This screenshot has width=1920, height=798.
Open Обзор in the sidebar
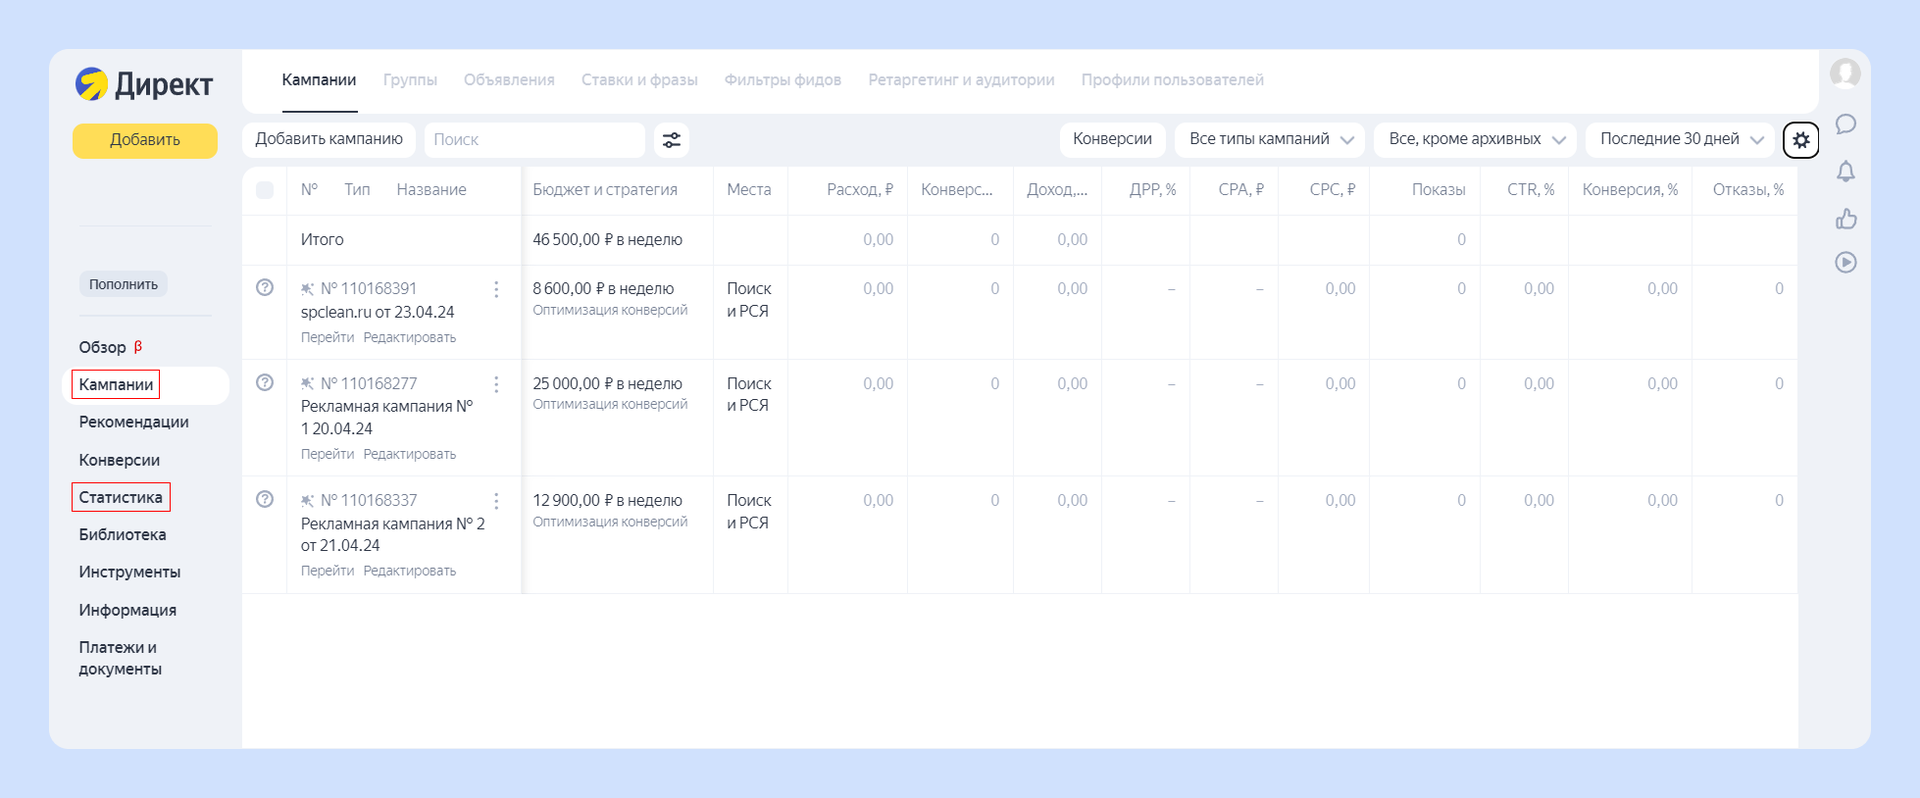tap(103, 347)
